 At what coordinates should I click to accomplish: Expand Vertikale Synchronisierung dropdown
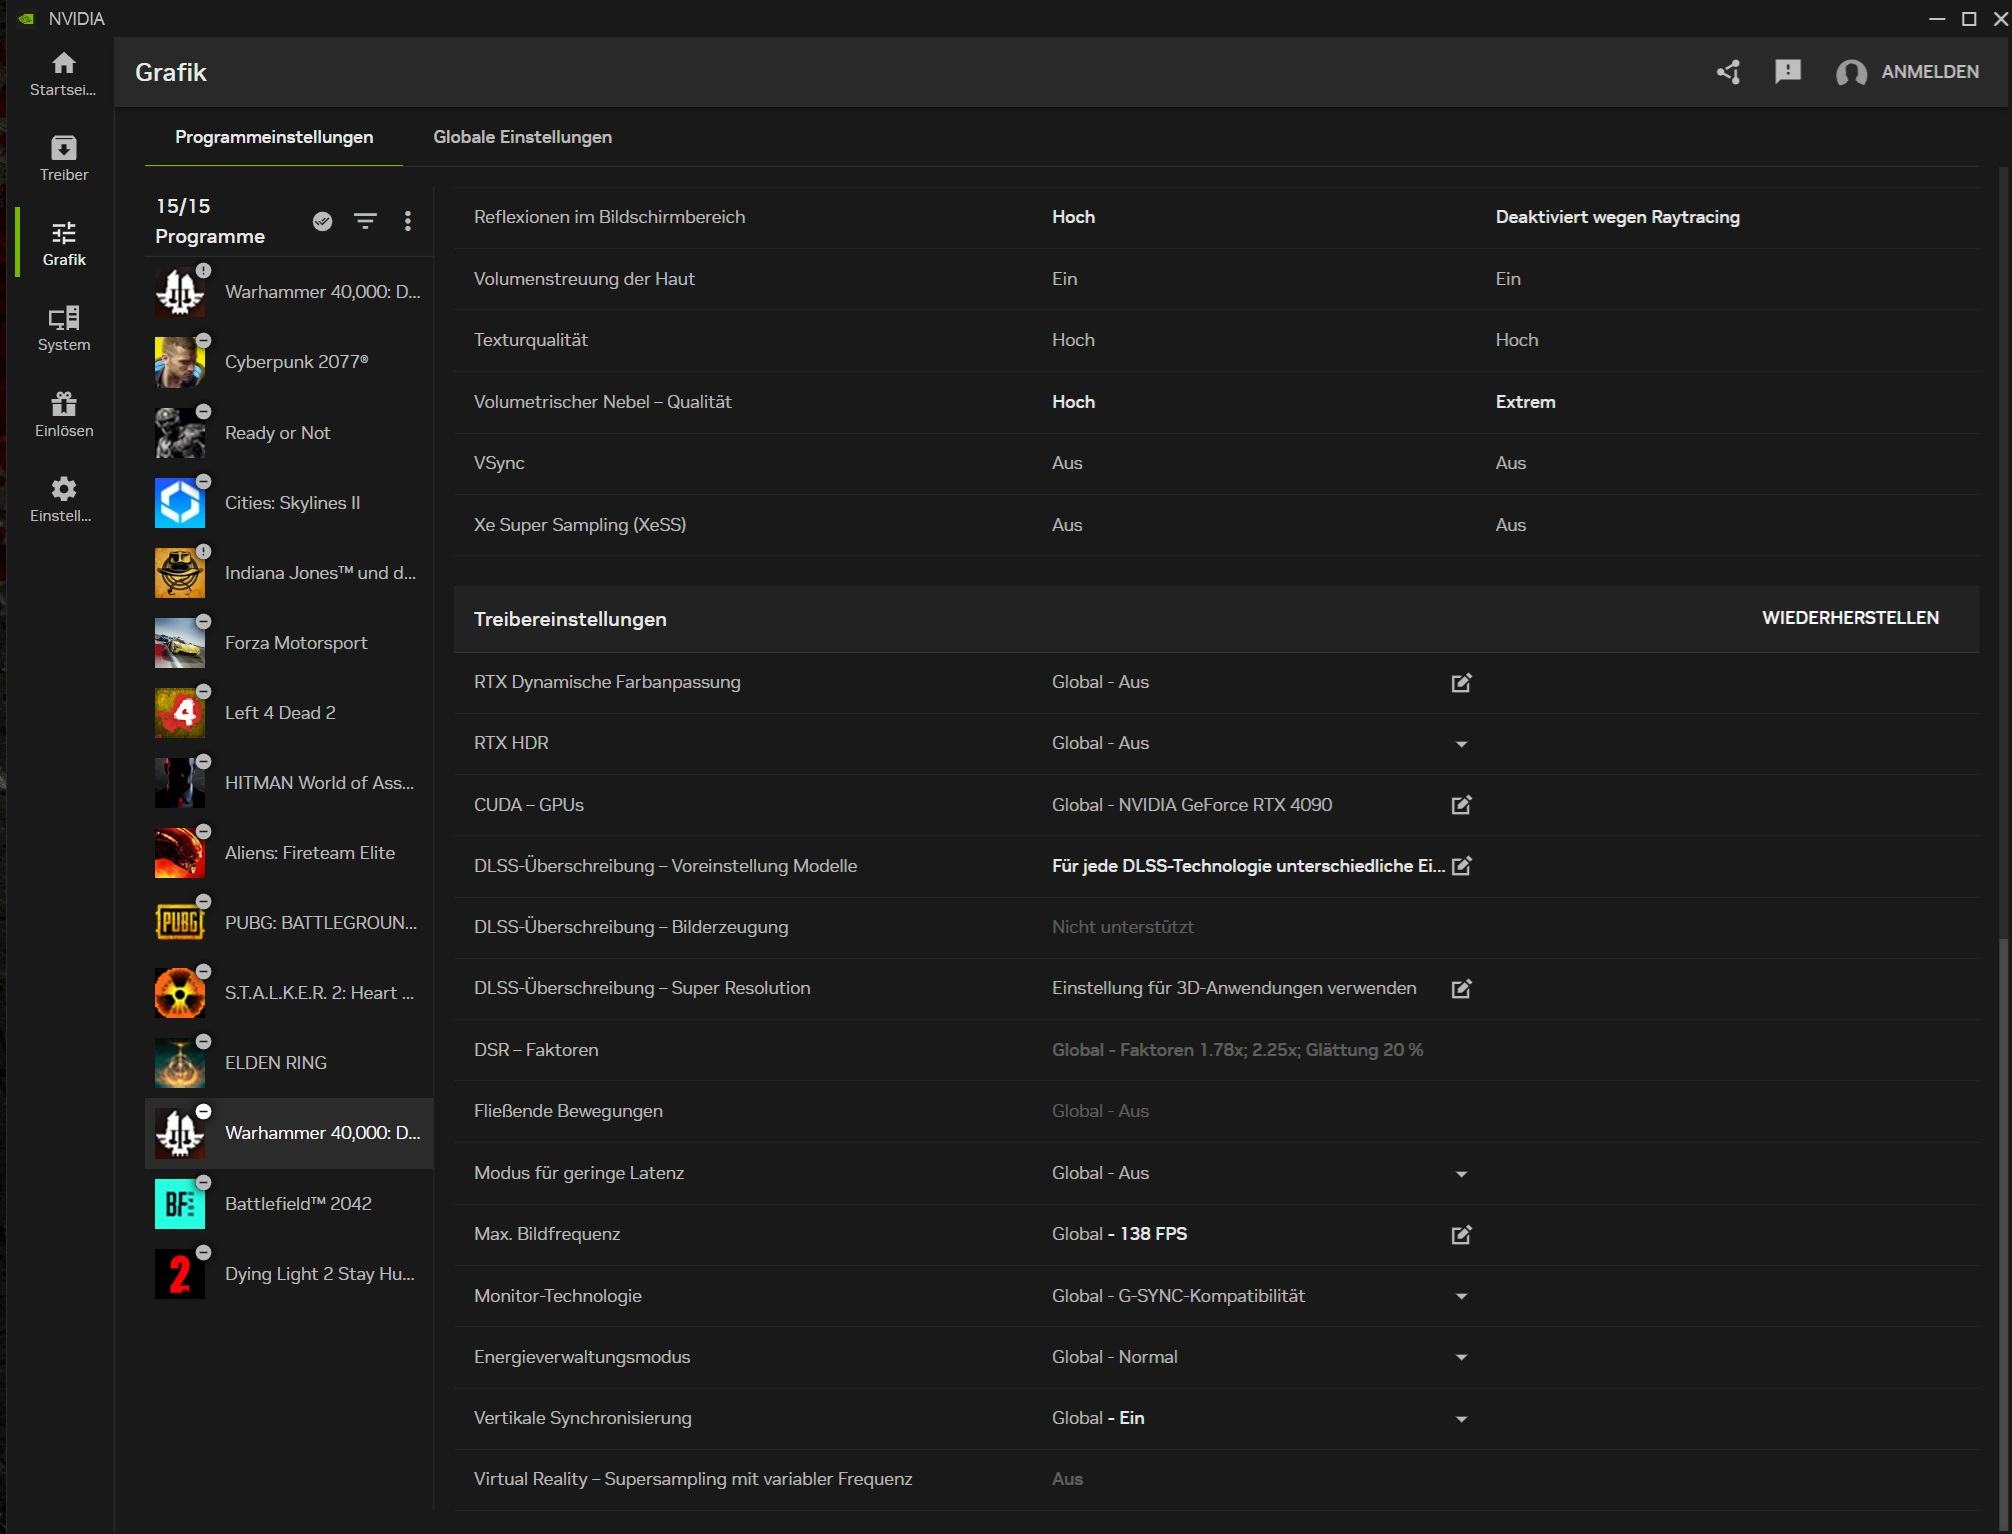pyautogui.click(x=1461, y=1419)
